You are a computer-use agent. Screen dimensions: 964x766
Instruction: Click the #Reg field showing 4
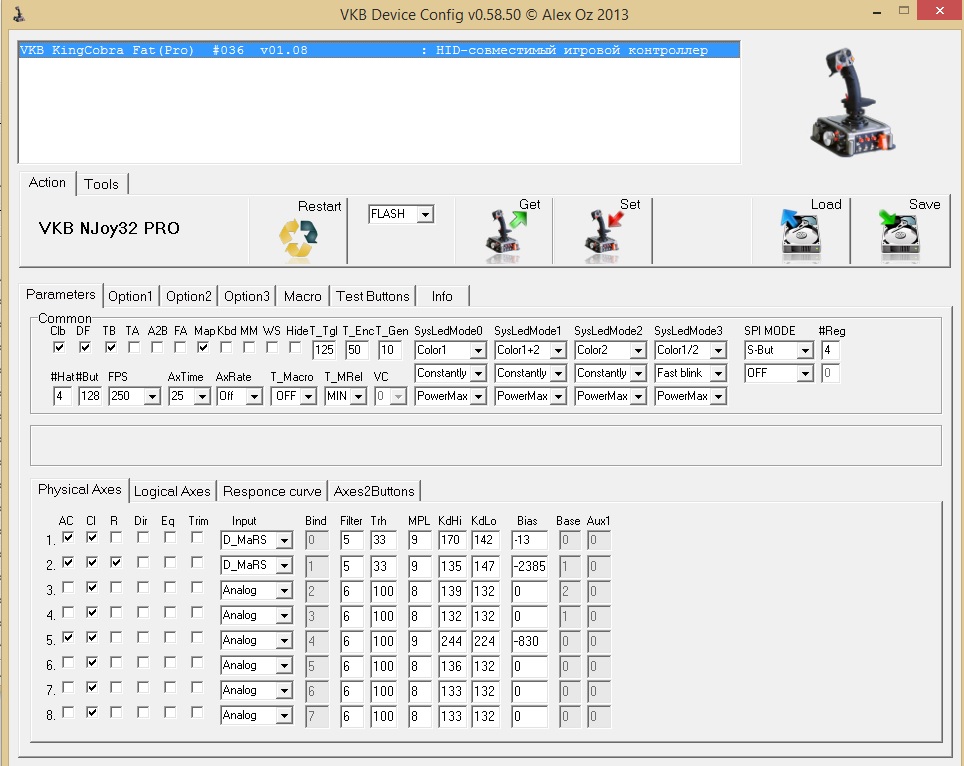[x=830, y=350]
